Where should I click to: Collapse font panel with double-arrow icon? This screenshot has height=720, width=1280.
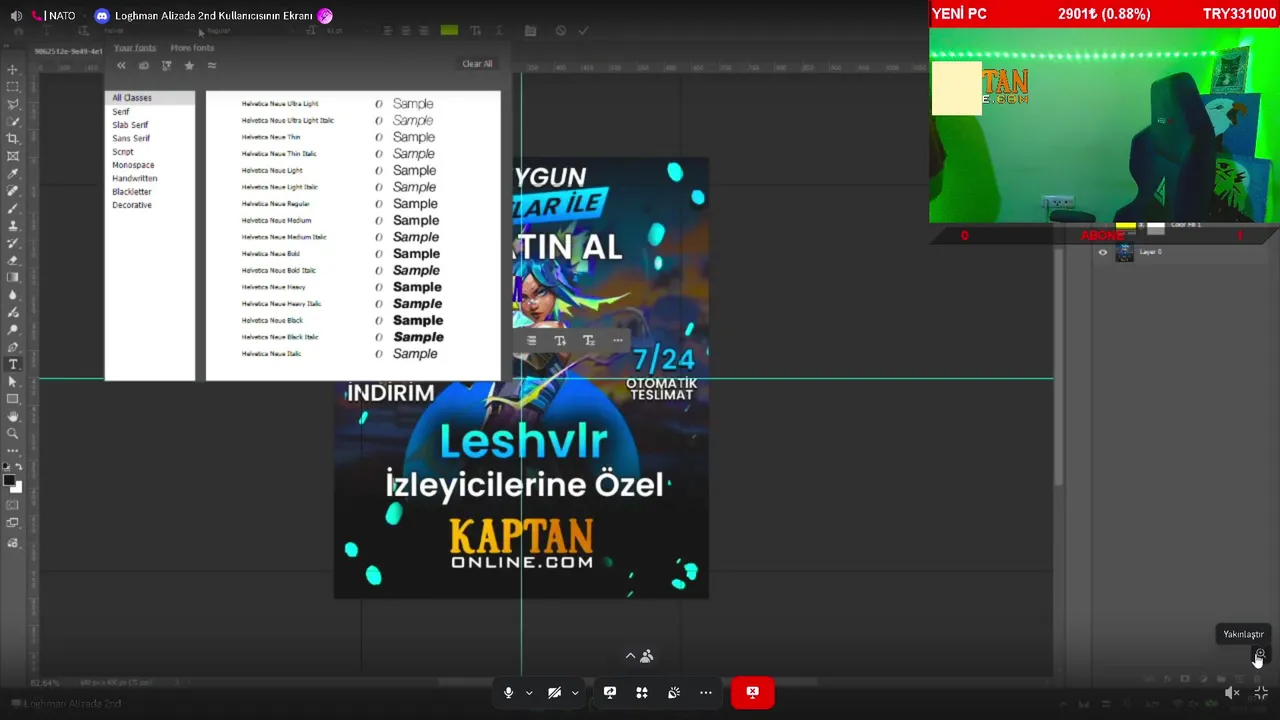point(121,66)
